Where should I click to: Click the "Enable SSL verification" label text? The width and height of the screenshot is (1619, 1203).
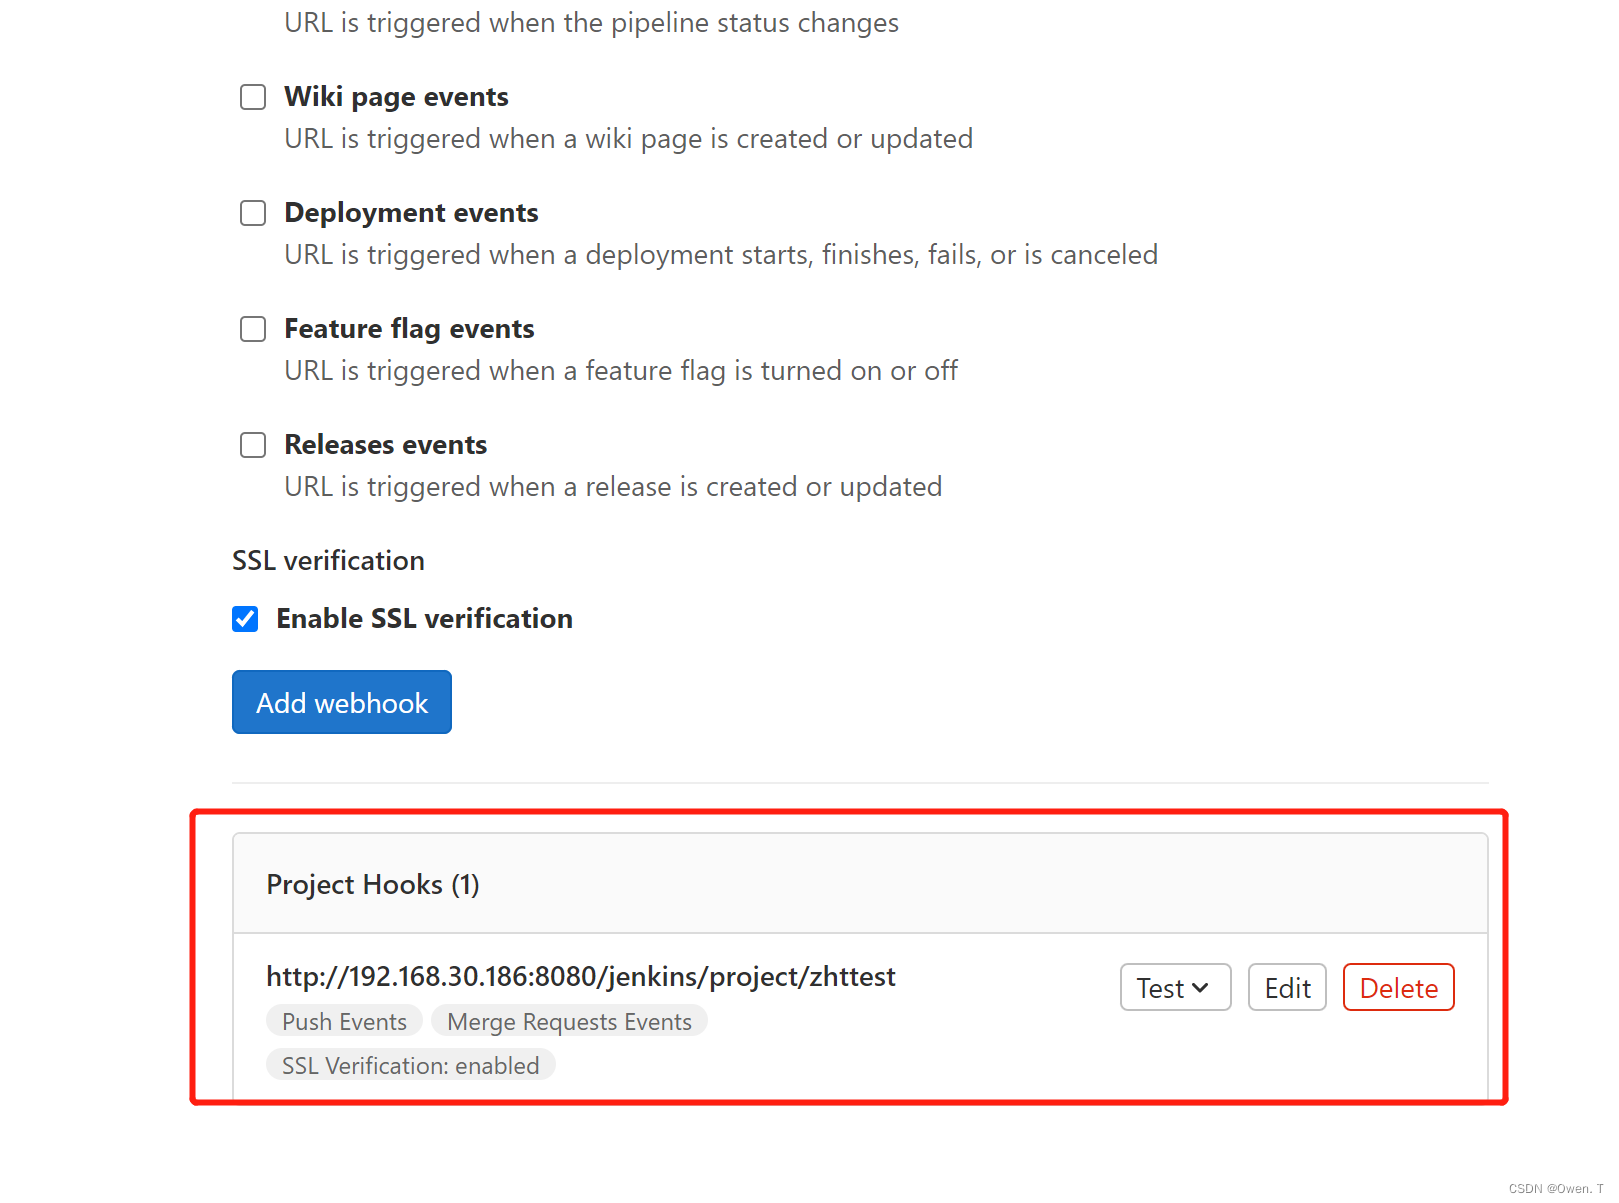(x=424, y=619)
